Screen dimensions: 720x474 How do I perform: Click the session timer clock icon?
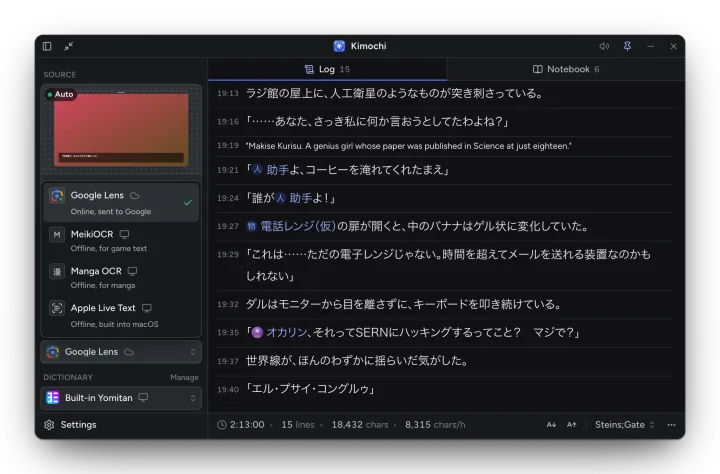(x=222, y=425)
